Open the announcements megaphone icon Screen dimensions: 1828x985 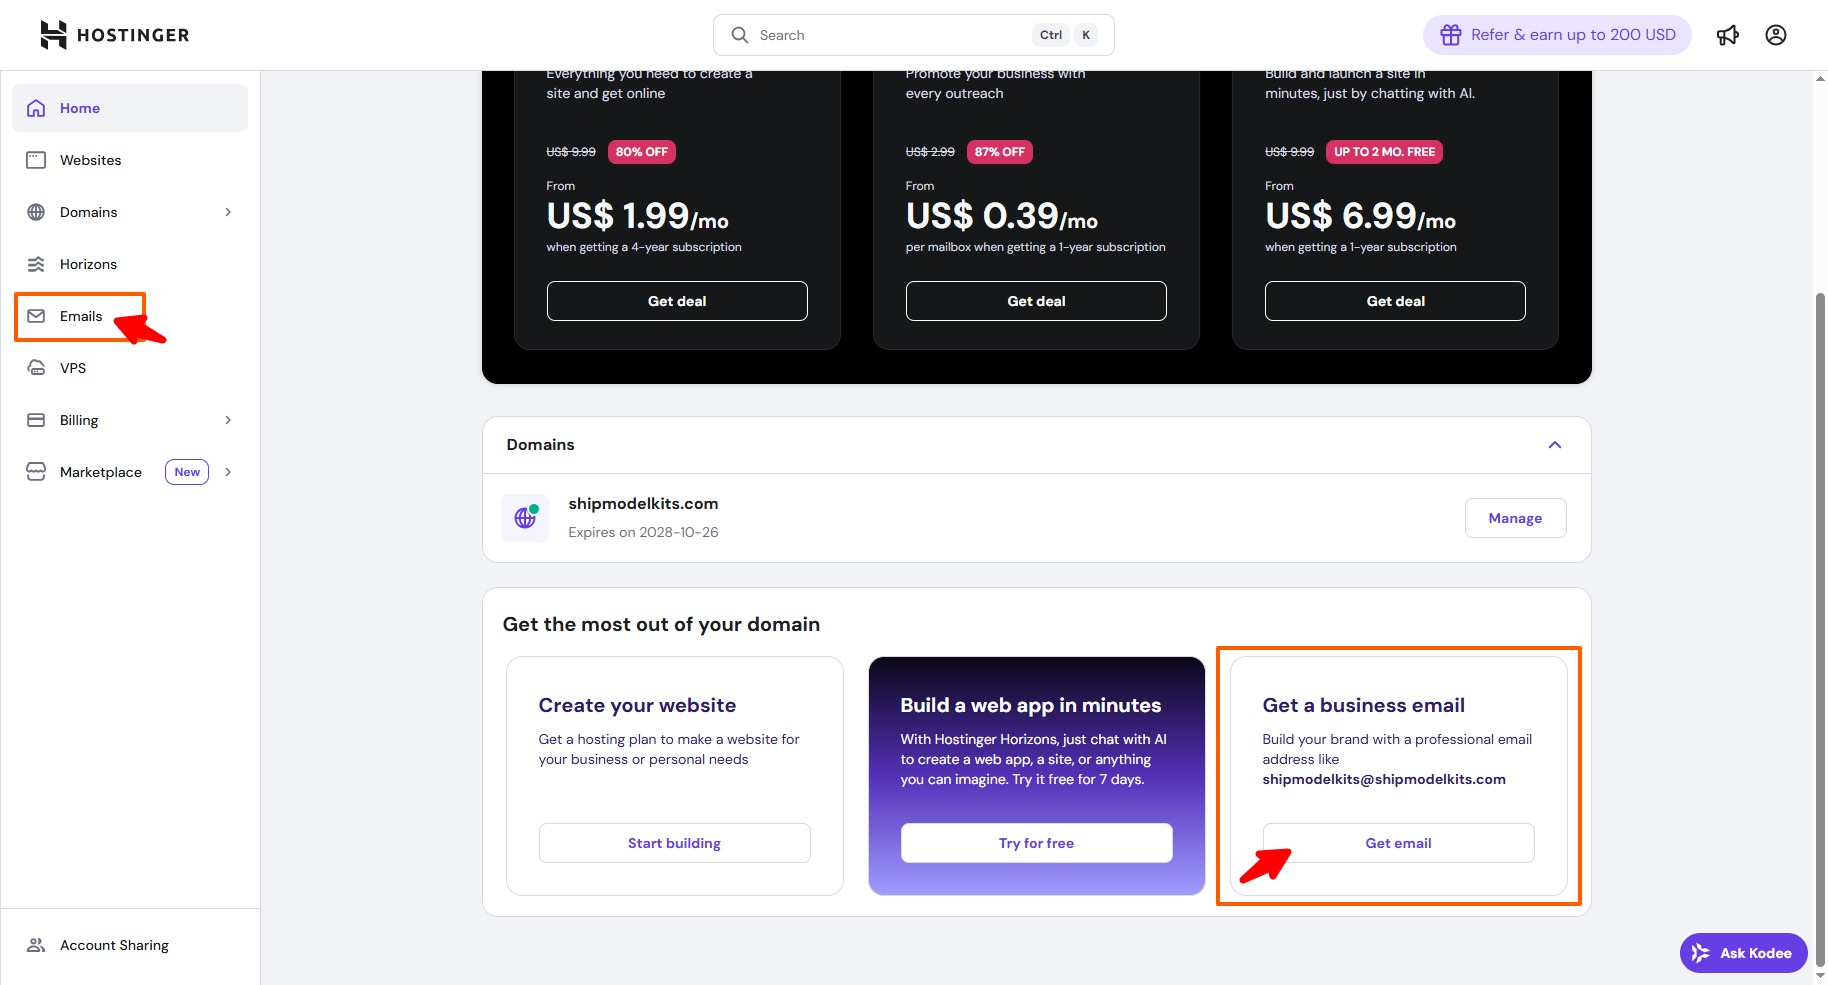(x=1727, y=35)
